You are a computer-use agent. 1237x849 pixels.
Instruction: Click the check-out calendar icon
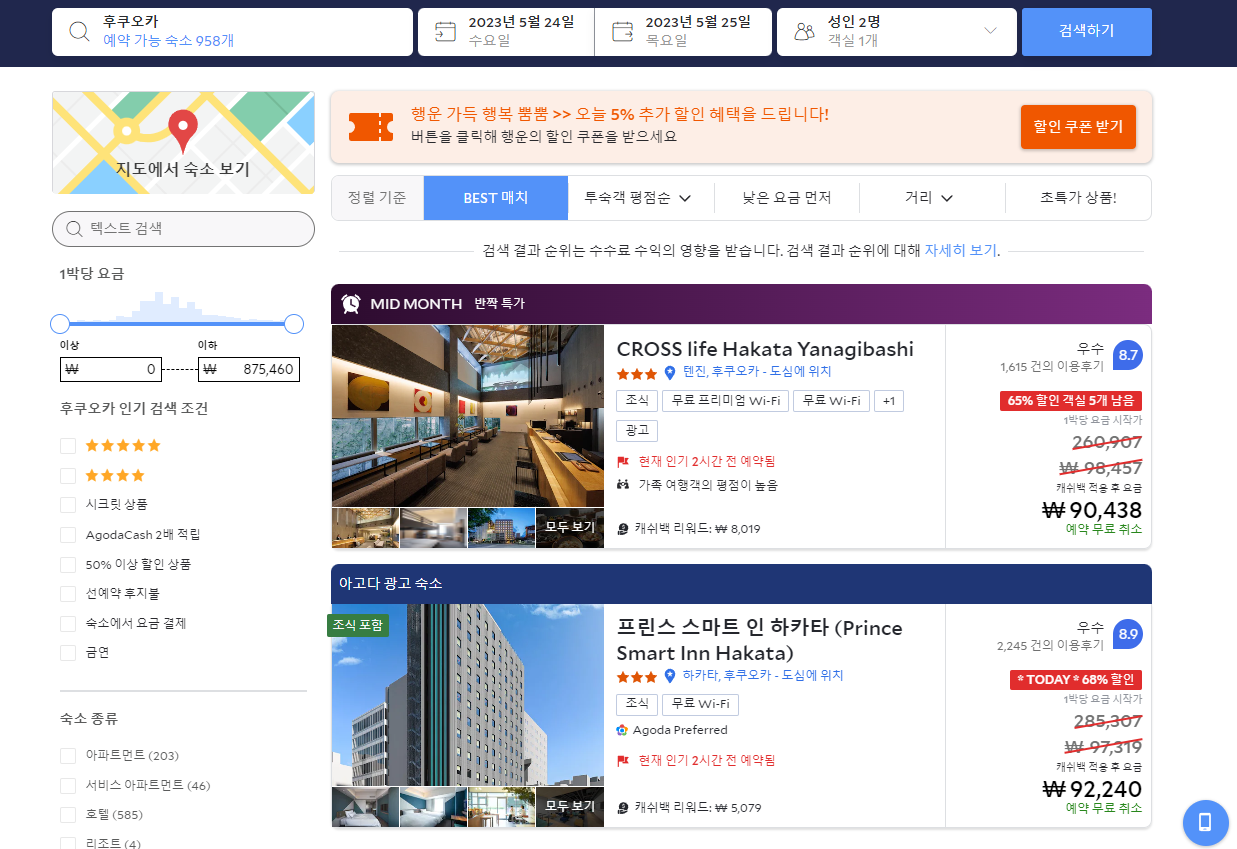click(622, 31)
